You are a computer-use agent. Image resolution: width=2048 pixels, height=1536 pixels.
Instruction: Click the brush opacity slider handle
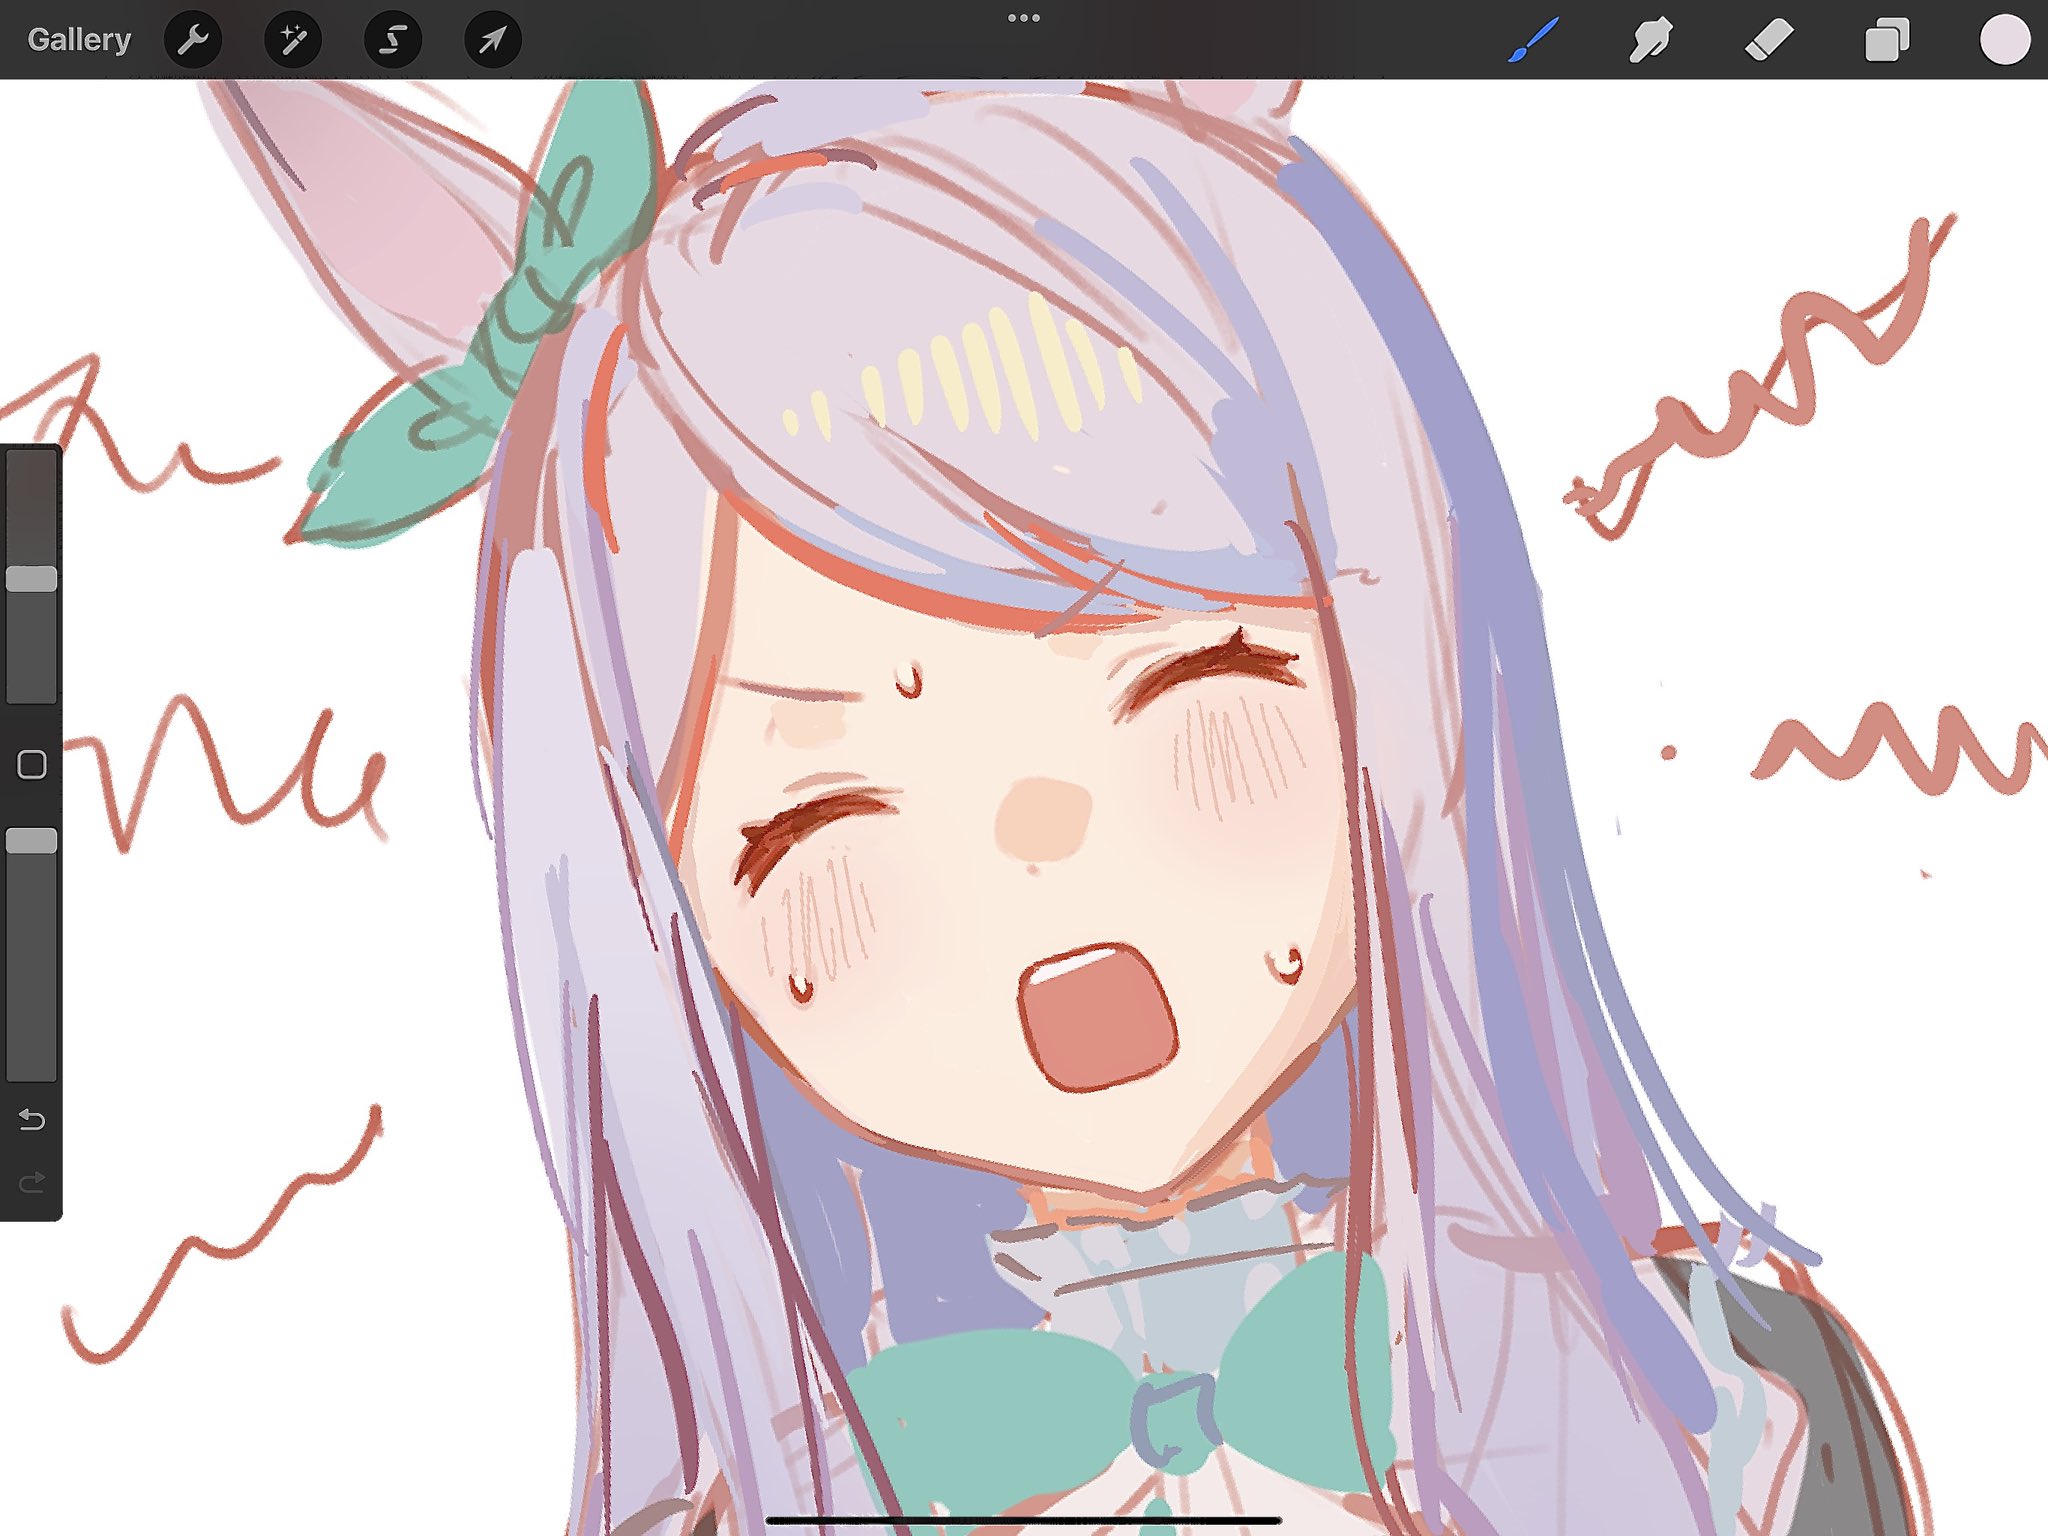[32, 841]
